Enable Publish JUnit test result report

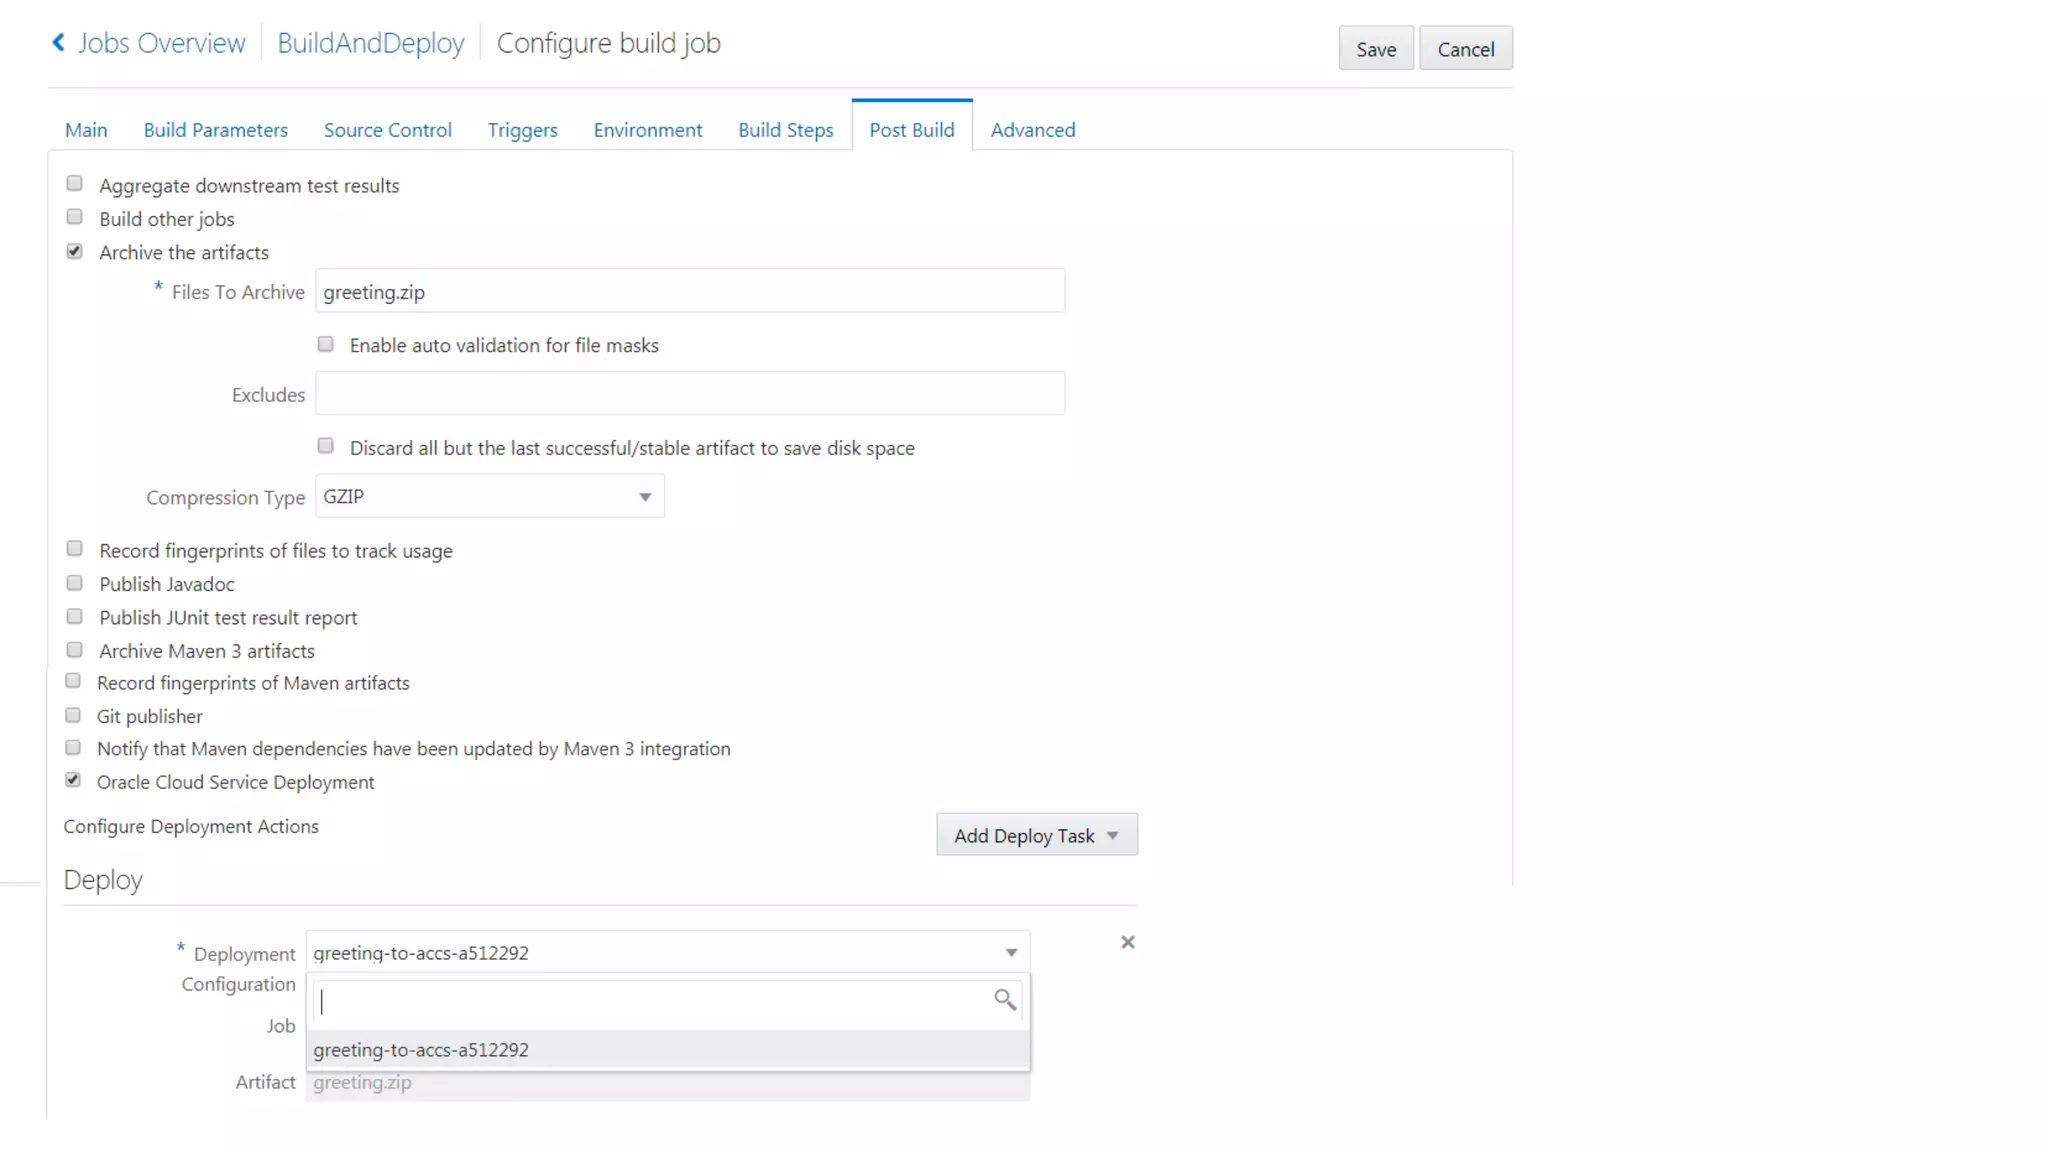click(75, 617)
